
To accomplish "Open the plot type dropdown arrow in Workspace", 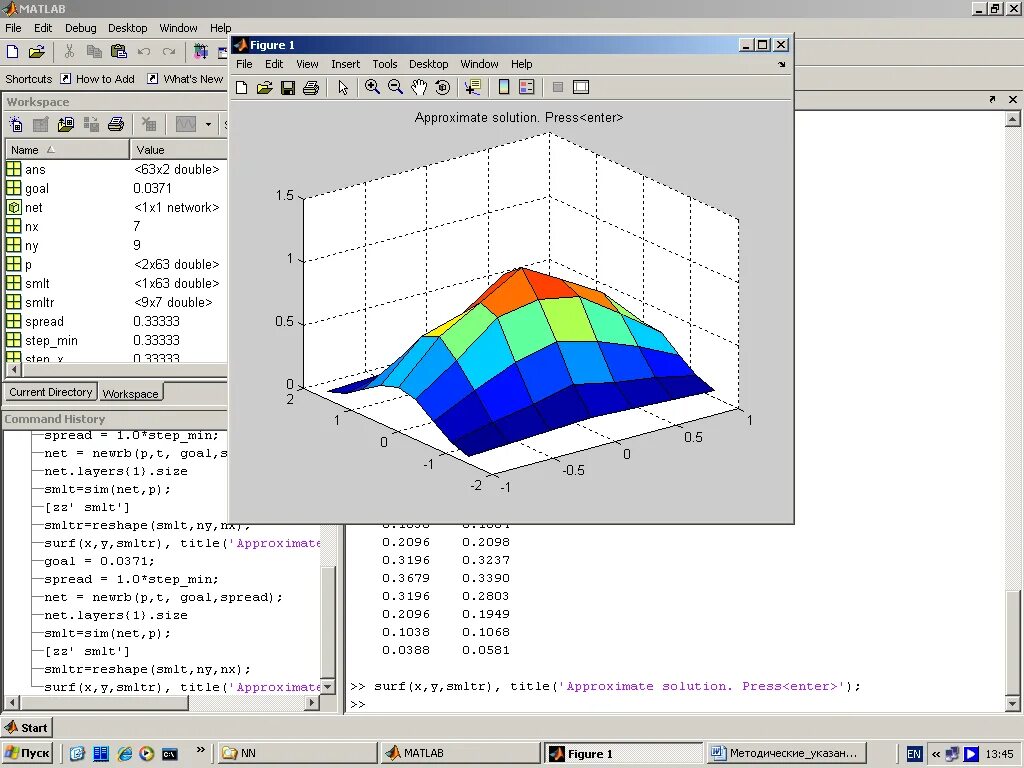I will click(208, 124).
